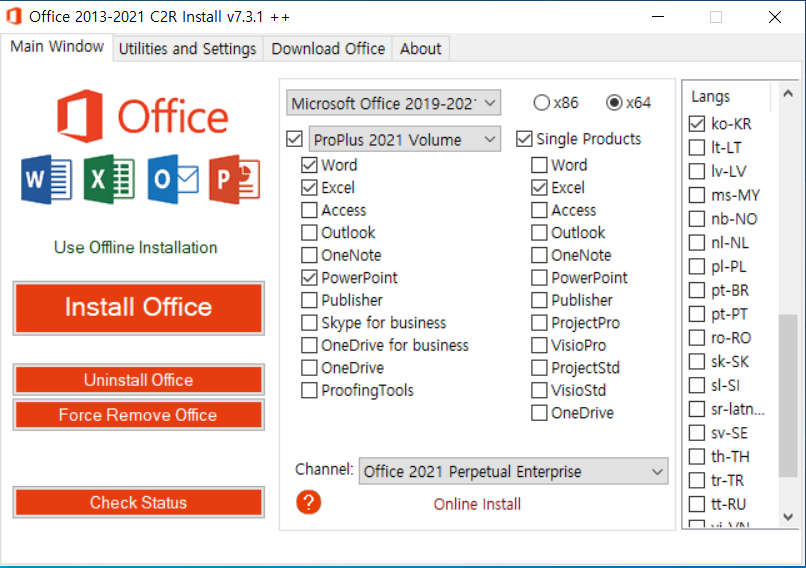Check Access under Single Products
This screenshot has width=806, height=568.
click(539, 210)
